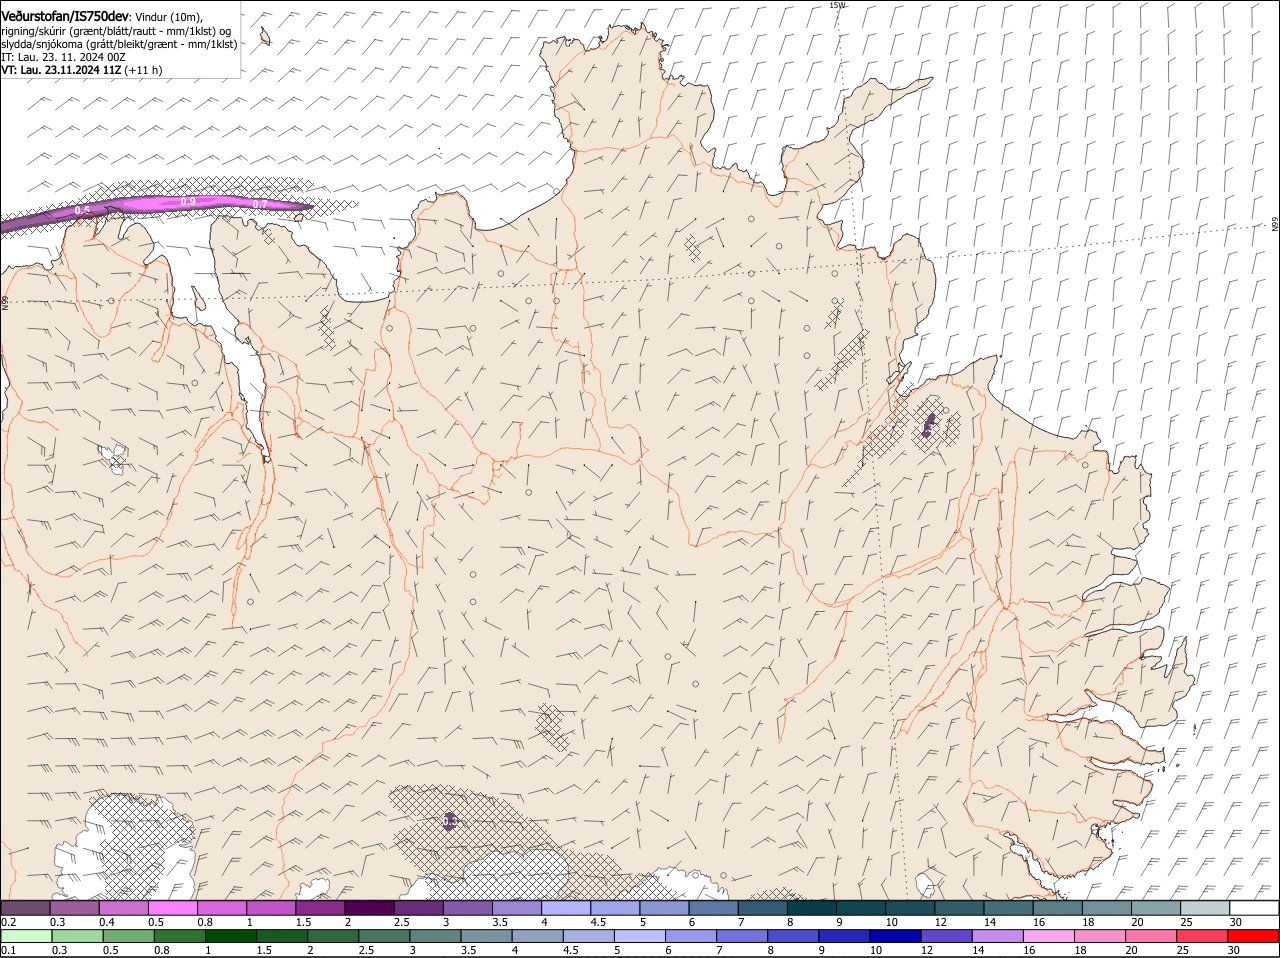Bottom legend row: bright red swatch labeled 30
Viewport: 1280px width, 958px height.
[1253, 936]
